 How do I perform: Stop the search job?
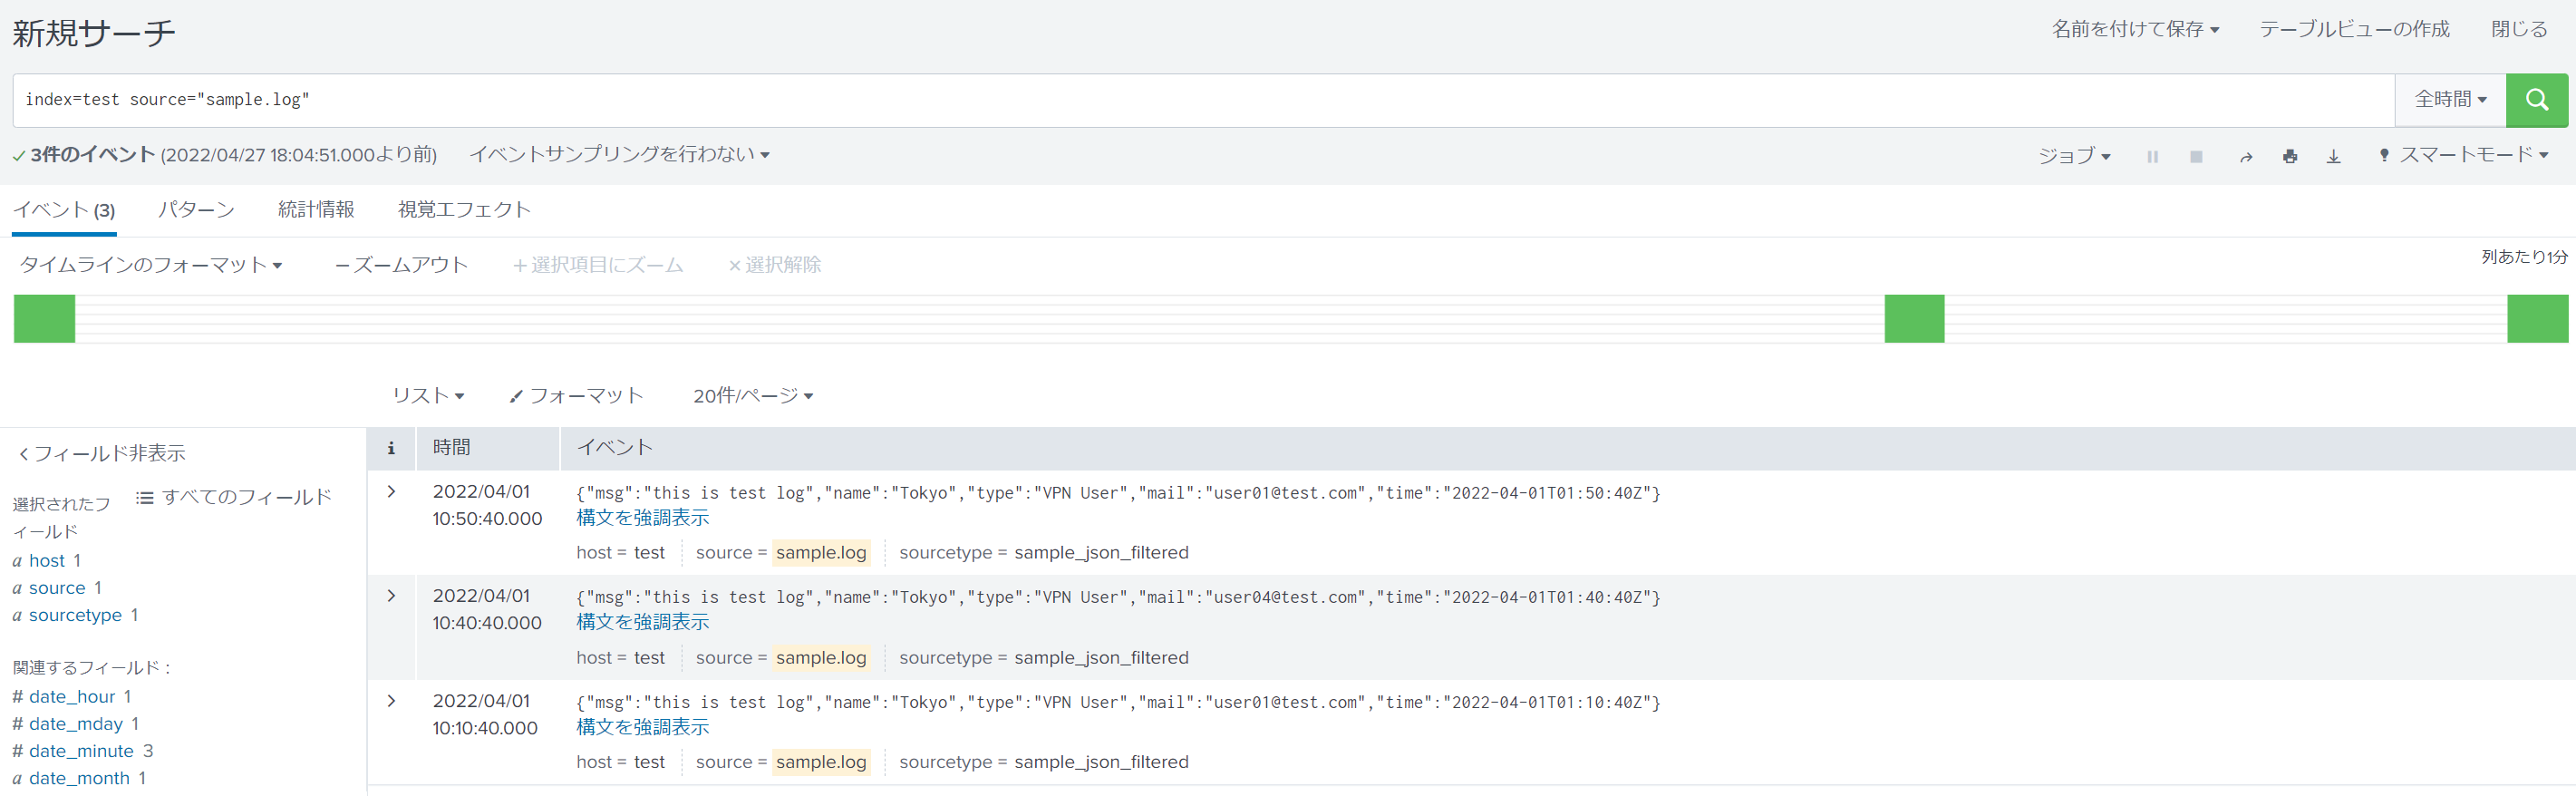2196,157
